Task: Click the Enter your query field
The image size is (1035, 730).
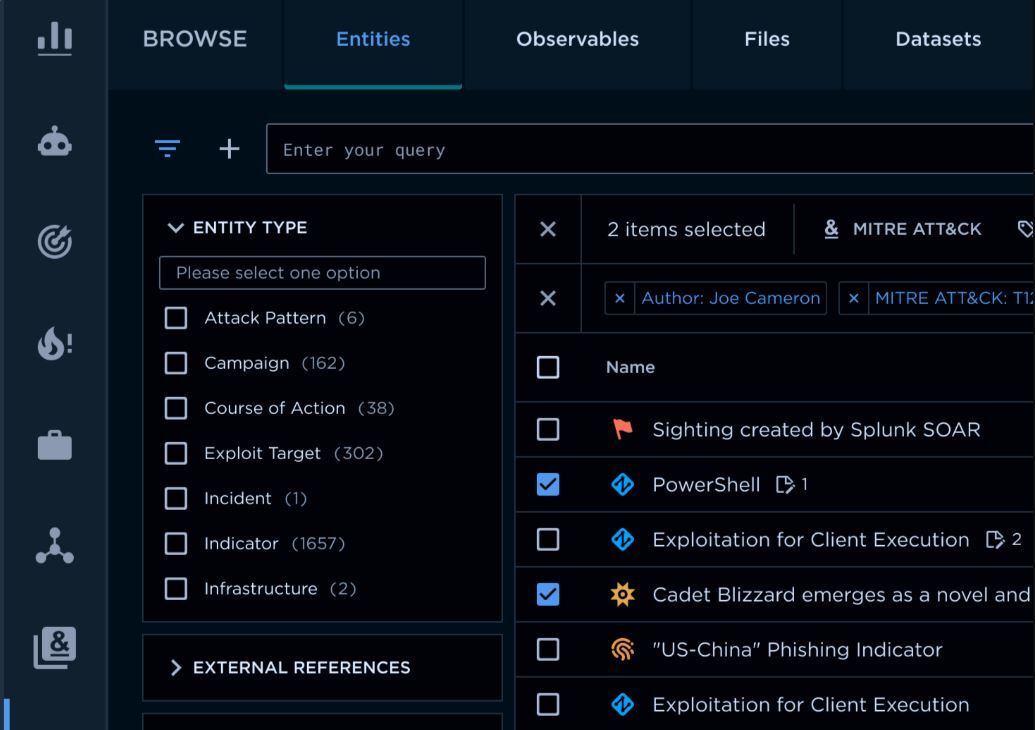Action: [x=650, y=150]
